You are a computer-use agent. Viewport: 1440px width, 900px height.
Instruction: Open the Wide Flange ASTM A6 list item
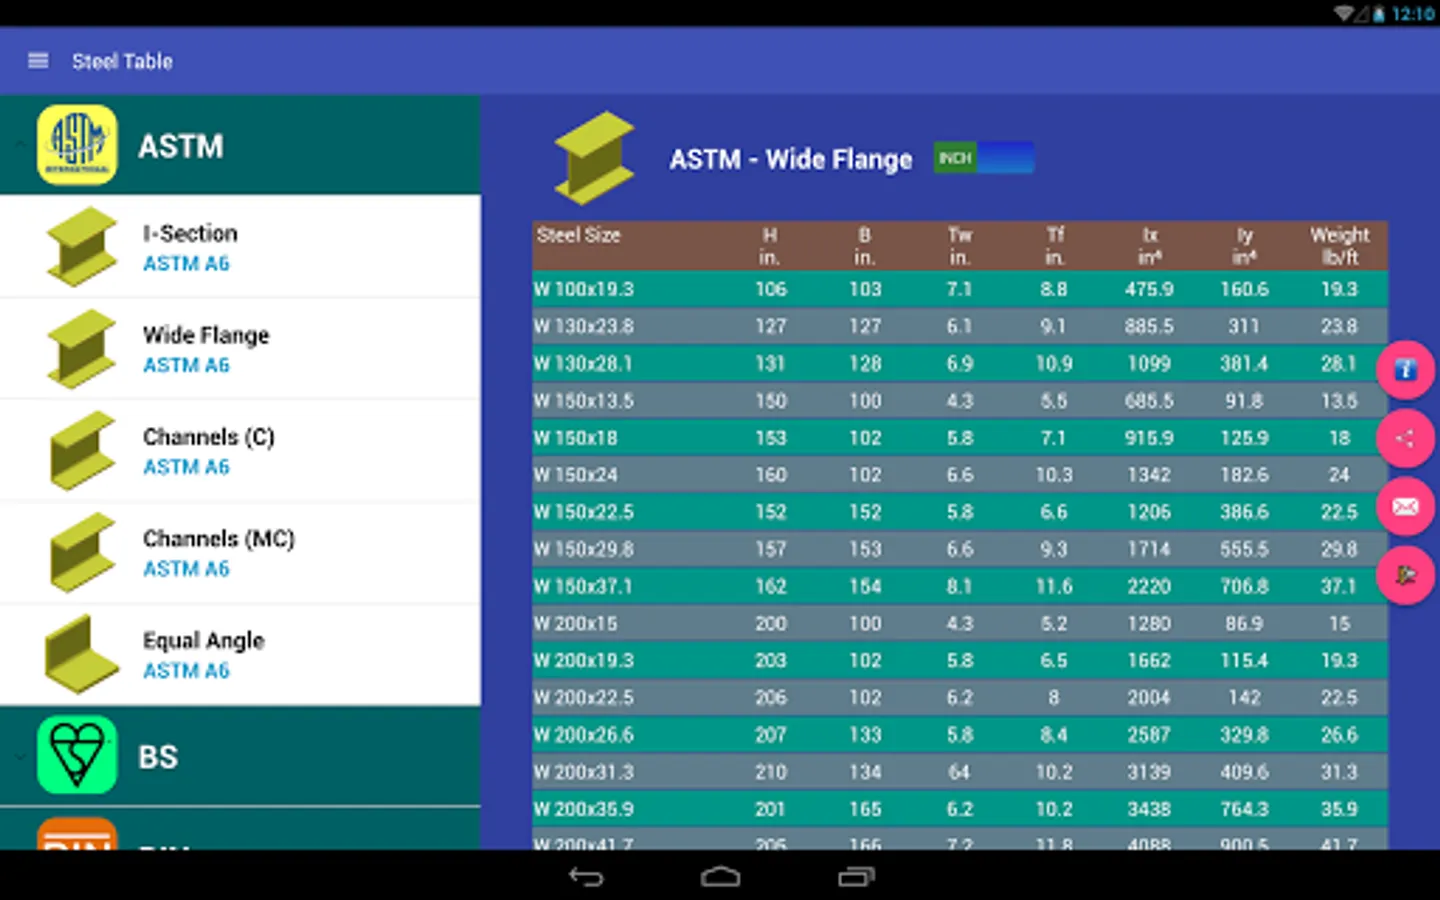[x=240, y=349]
